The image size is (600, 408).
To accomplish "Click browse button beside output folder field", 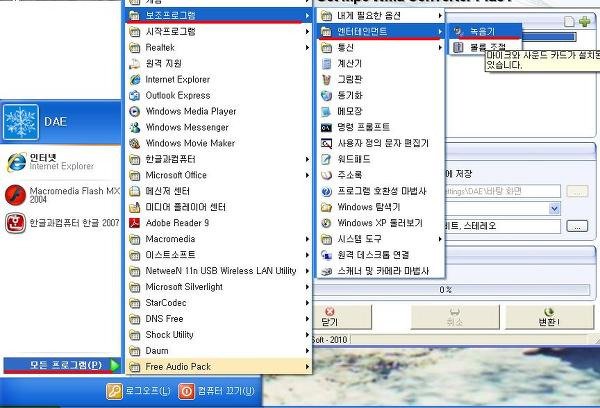I will (577, 191).
